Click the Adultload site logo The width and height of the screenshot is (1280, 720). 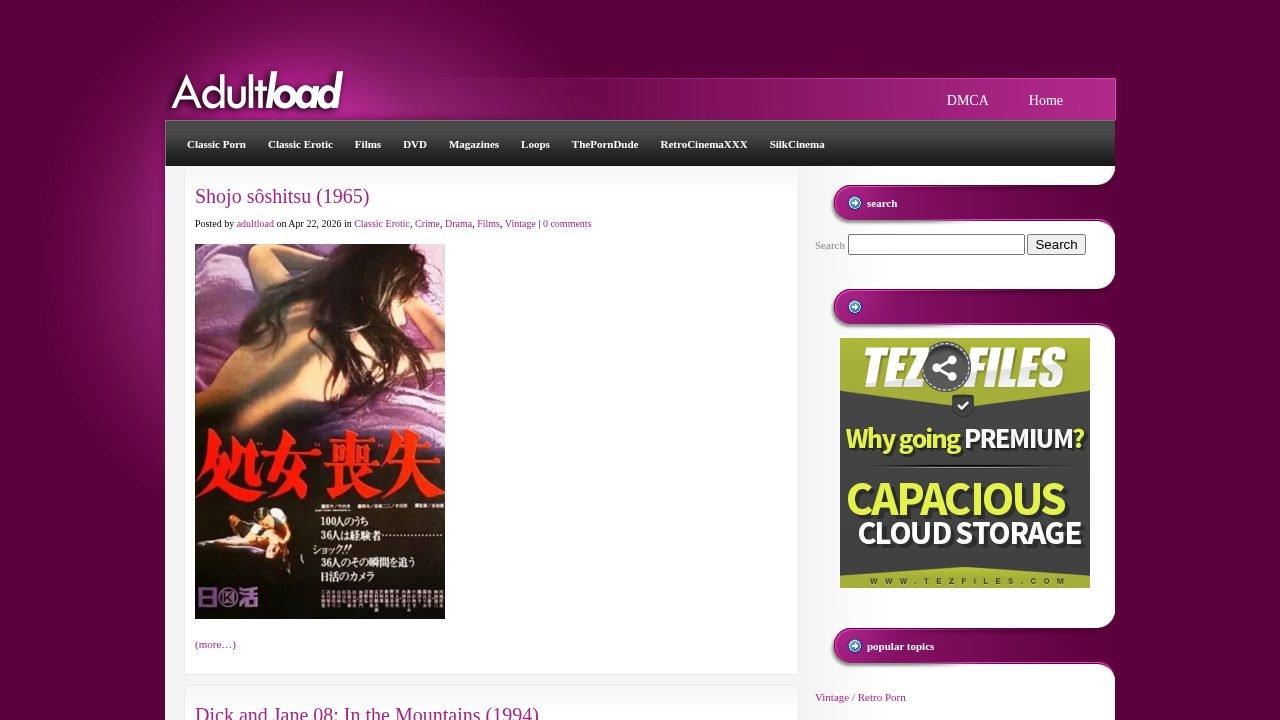257,92
